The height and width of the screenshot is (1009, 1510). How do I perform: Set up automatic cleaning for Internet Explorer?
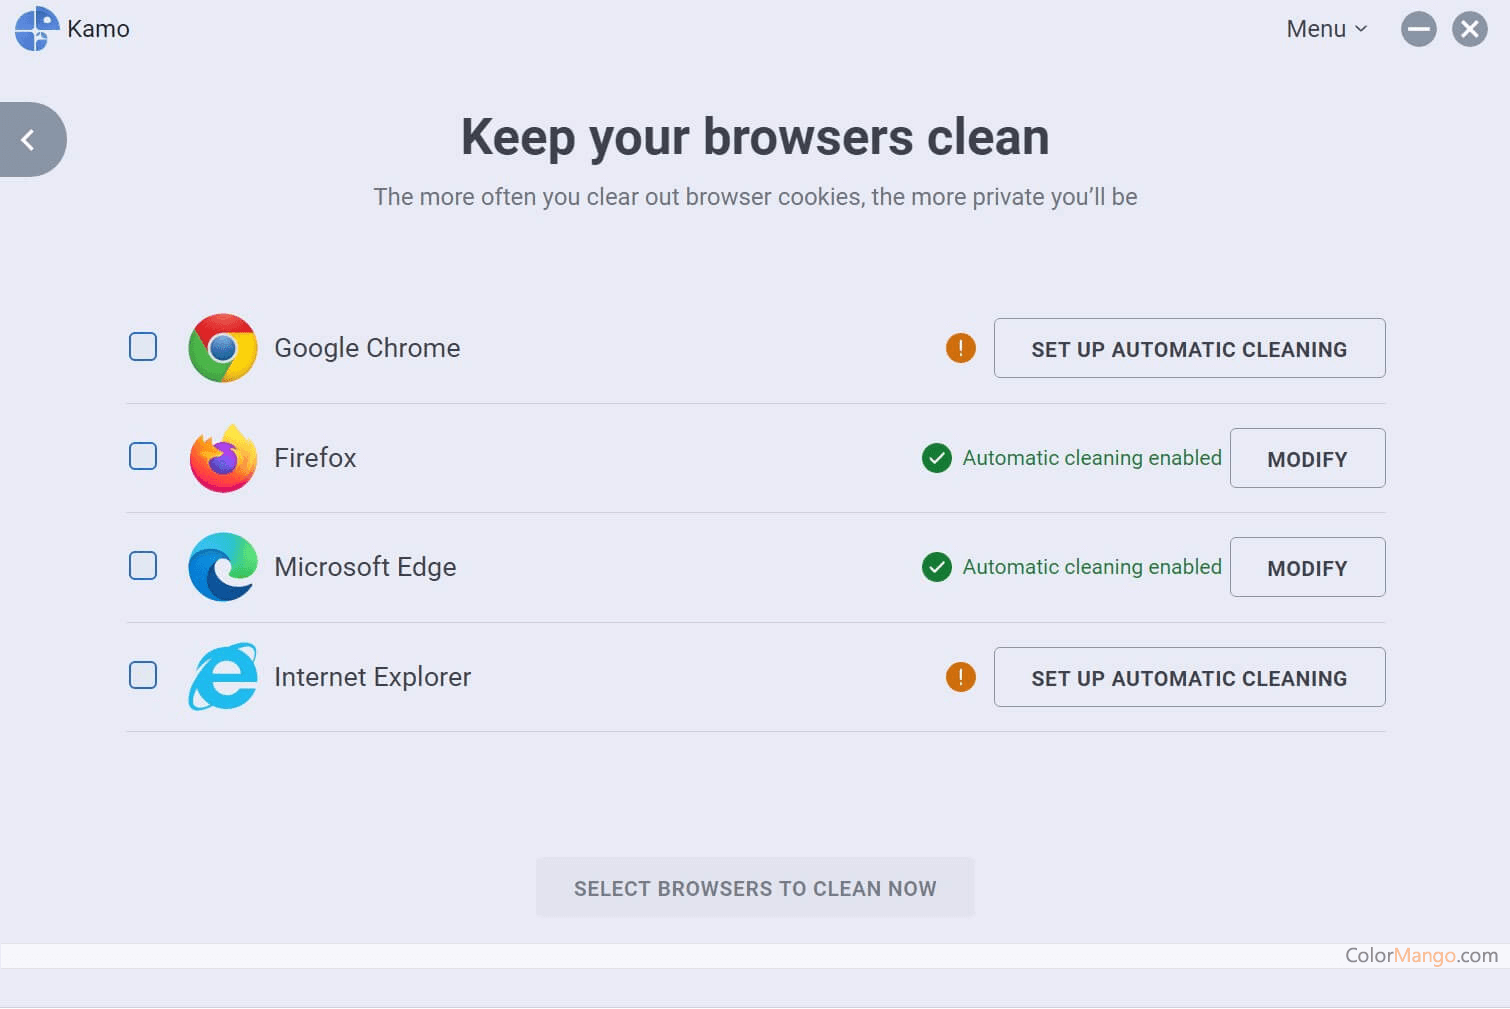coord(1189,678)
